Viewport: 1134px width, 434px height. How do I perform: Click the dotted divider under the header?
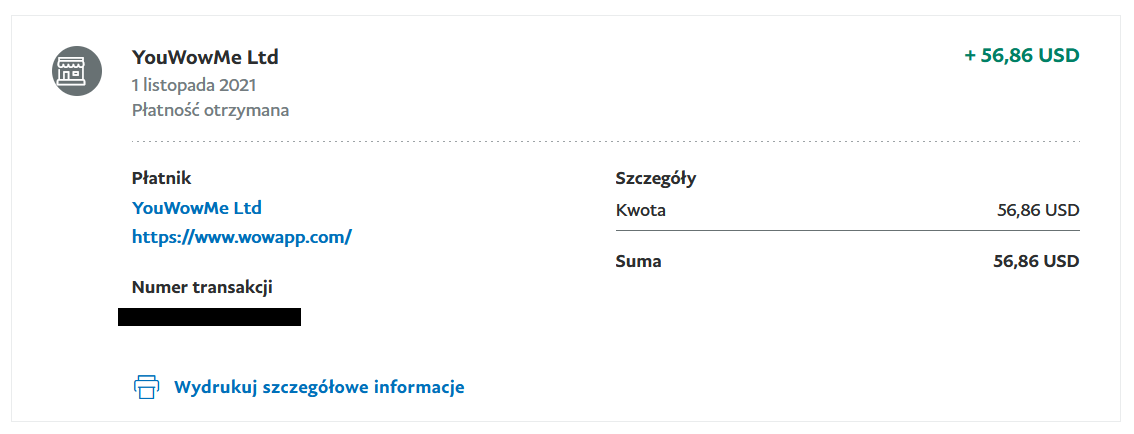point(605,141)
